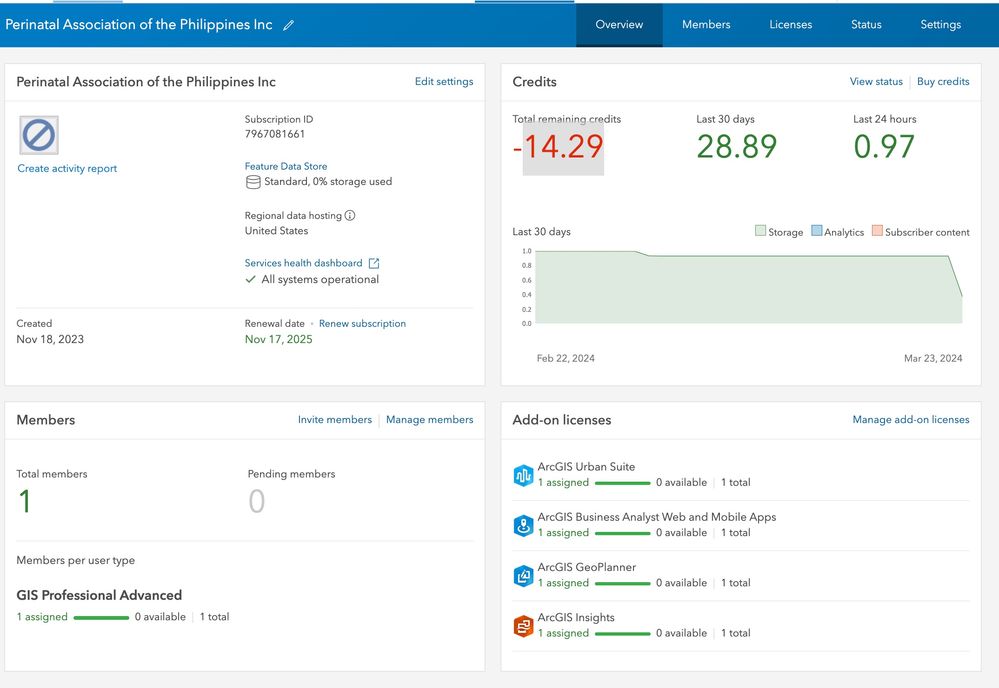This screenshot has width=999, height=688.
Task: Click Invite members link
Action: coord(335,420)
